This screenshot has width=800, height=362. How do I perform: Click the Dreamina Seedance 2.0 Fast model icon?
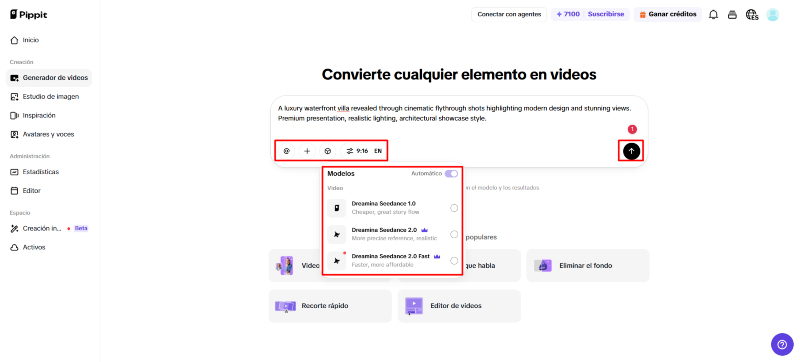[x=337, y=261]
